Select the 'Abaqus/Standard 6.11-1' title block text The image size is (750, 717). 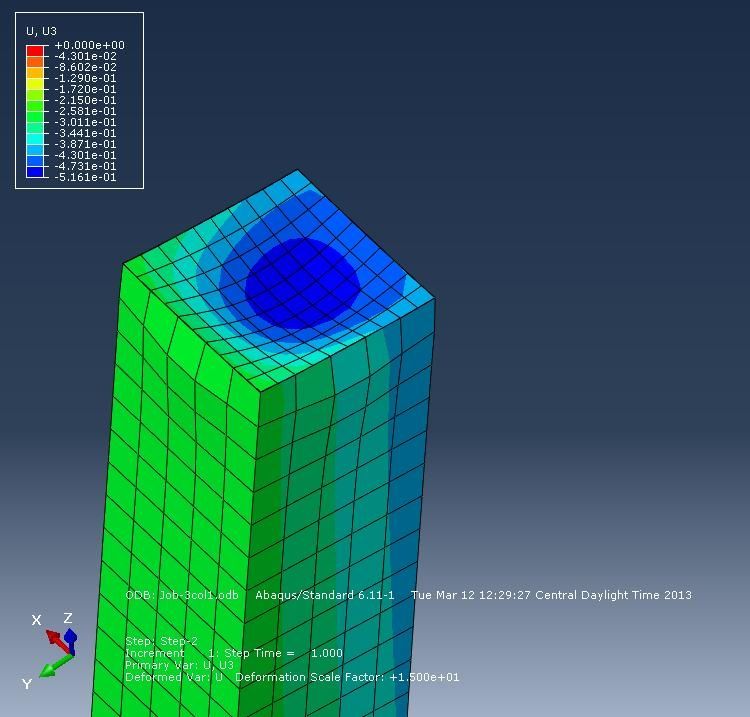(325, 595)
